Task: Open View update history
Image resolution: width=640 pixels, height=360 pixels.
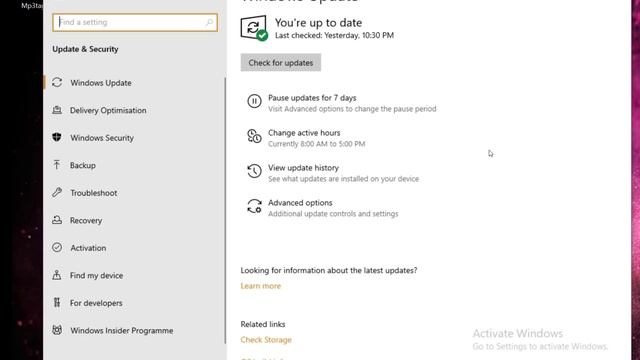Action: pos(303,168)
